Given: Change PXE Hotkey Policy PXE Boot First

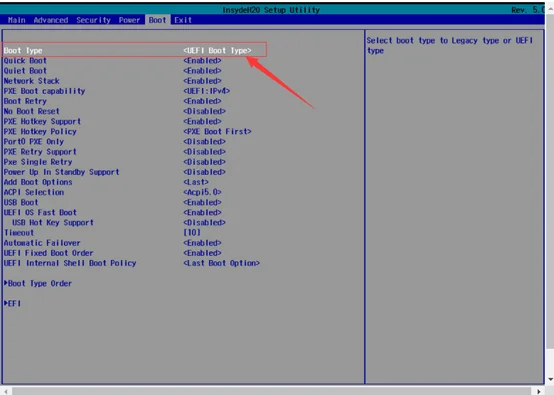Looking at the screenshot, I should click(217, 131).
